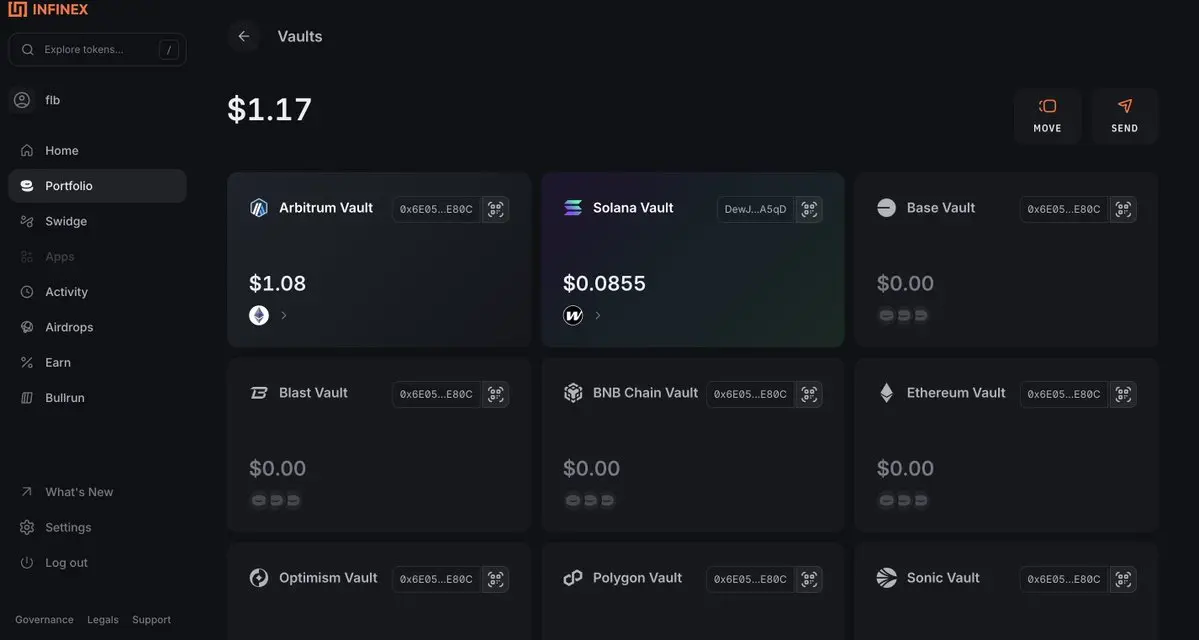This screenshot has height=640, width=1199.
Task: Click the Polygon chain logo
Action: [x=573, y=578]
